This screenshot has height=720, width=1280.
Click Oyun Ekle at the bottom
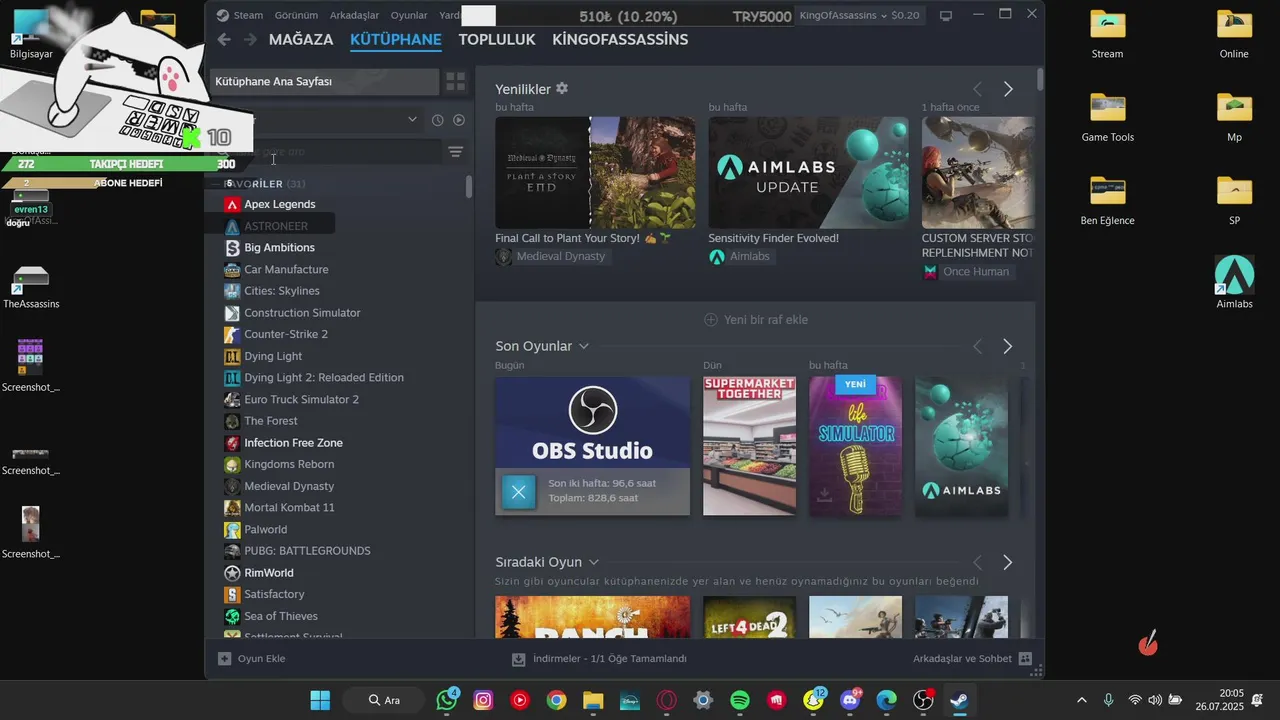[252, 659]
